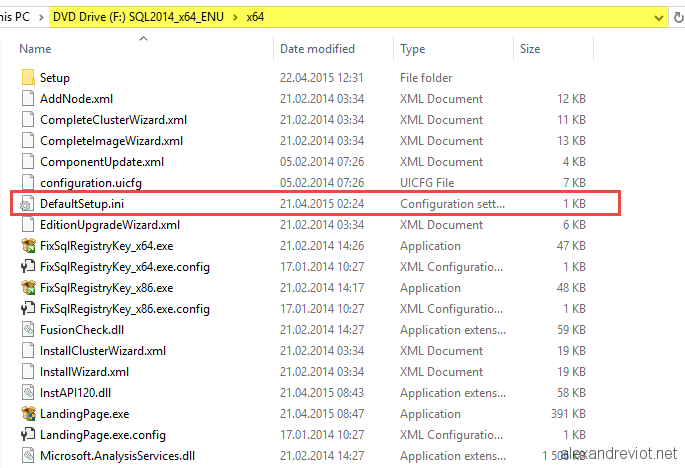Click the 22.04.2015 12:31 date of Setup
Screen dimensions: 685x468
click(x=322, y=77)
